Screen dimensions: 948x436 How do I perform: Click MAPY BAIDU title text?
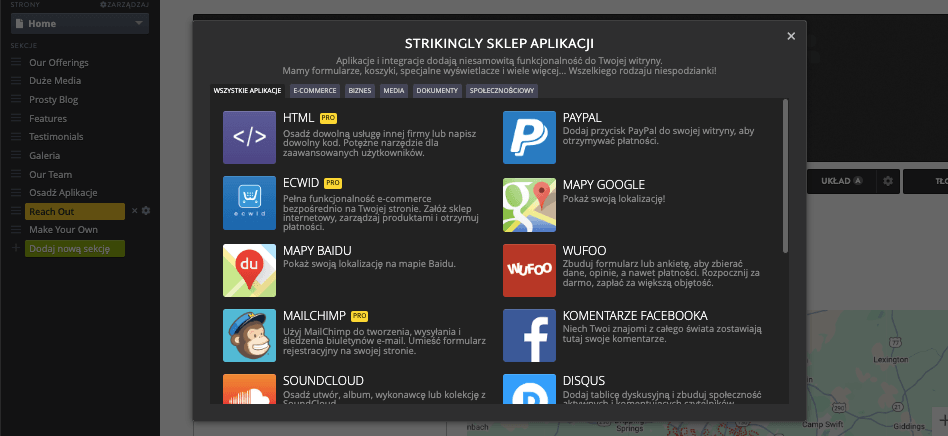coord(317,250)
